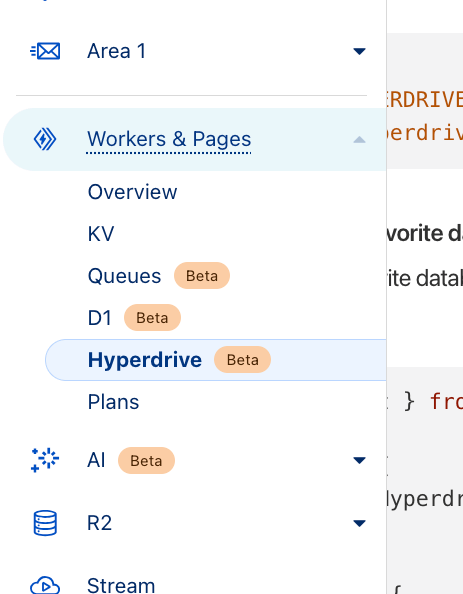Click the Area 1 label
The height and width of the screenshot is (594, 463).
[116, 51]
